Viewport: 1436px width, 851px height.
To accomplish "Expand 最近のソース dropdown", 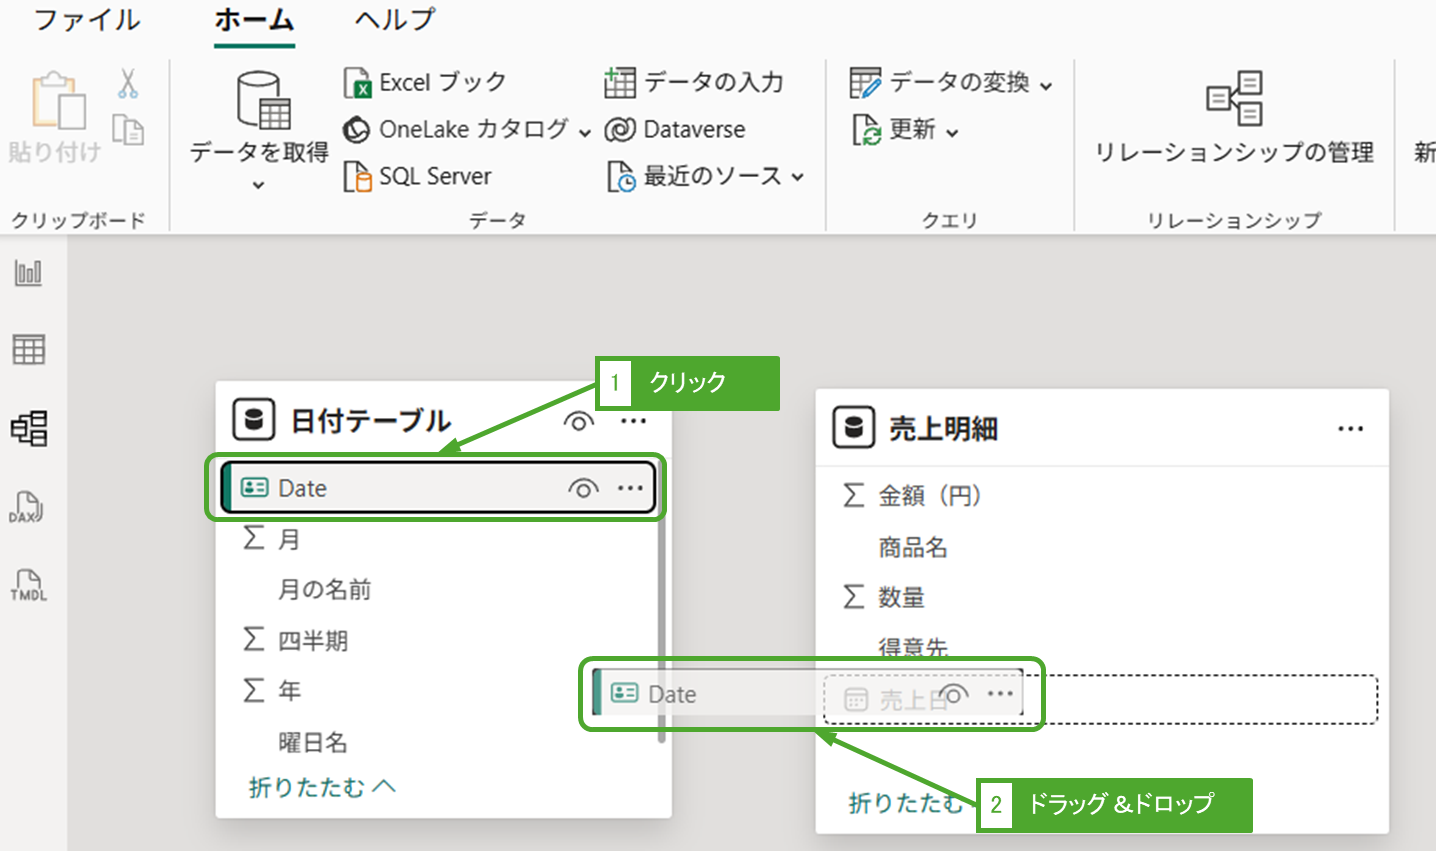I will coord(797,177).
